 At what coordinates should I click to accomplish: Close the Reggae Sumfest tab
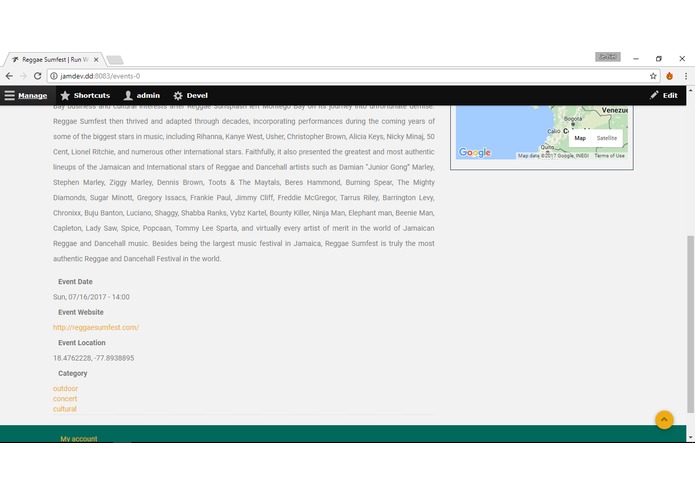pyautogui.click(x=96, y=59)
